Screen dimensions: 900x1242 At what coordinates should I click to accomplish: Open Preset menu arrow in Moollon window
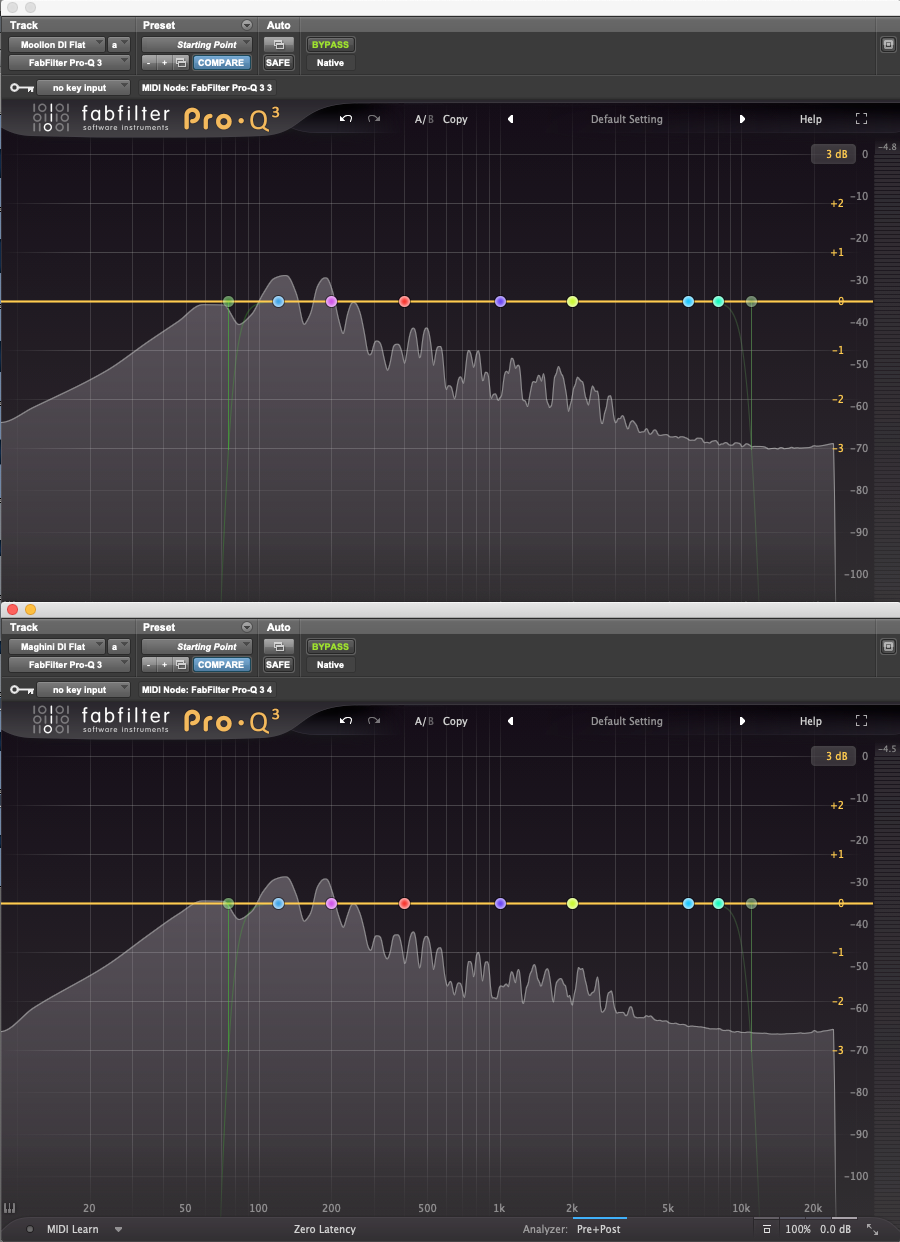point(247,25)
